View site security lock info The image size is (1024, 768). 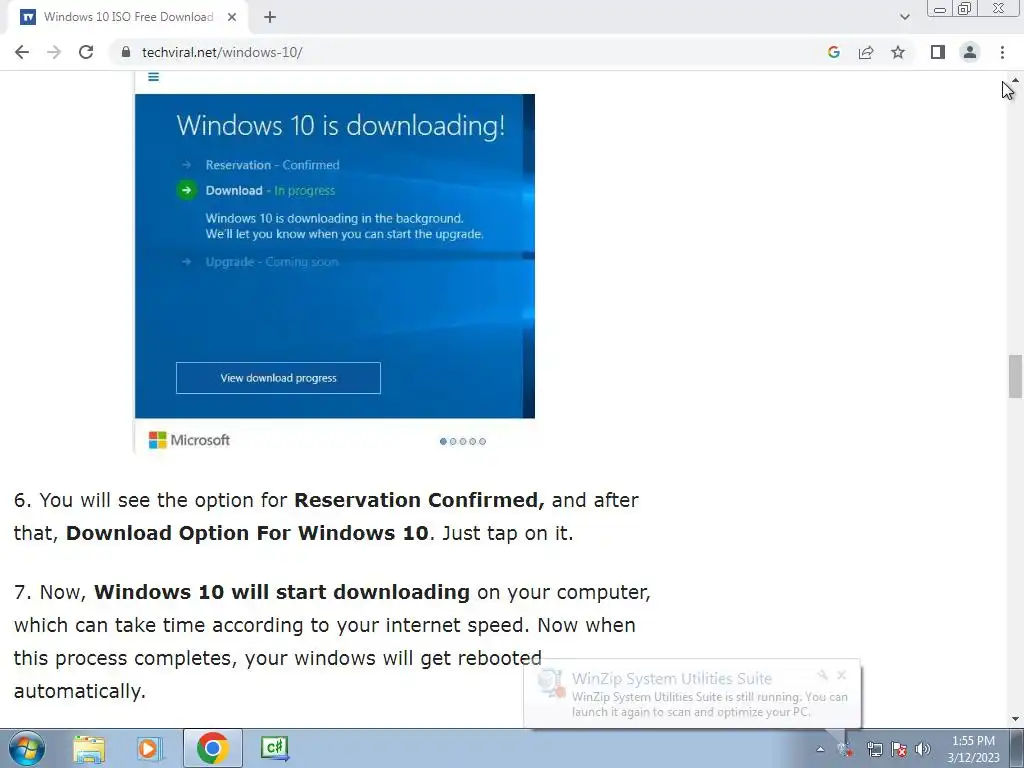click(x=126, y=52)
